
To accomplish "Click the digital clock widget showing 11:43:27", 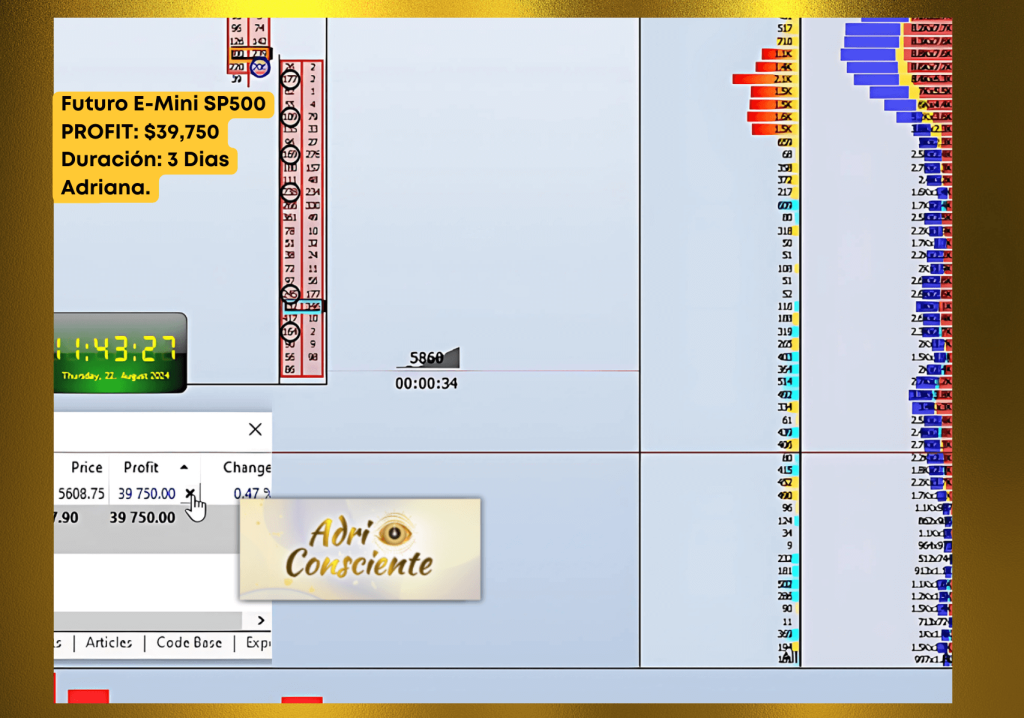I will click(120, 352).
